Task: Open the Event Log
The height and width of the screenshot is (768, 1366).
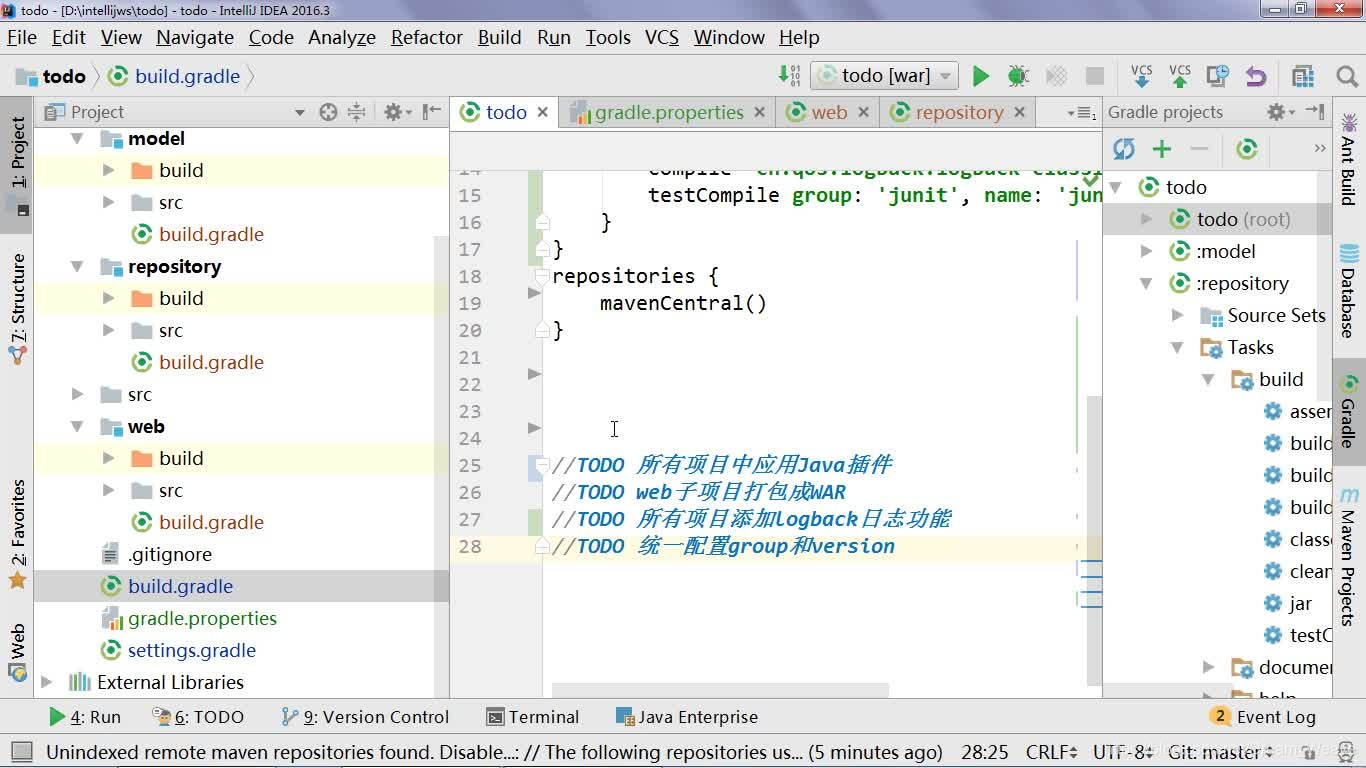Action: (1263, 717)
